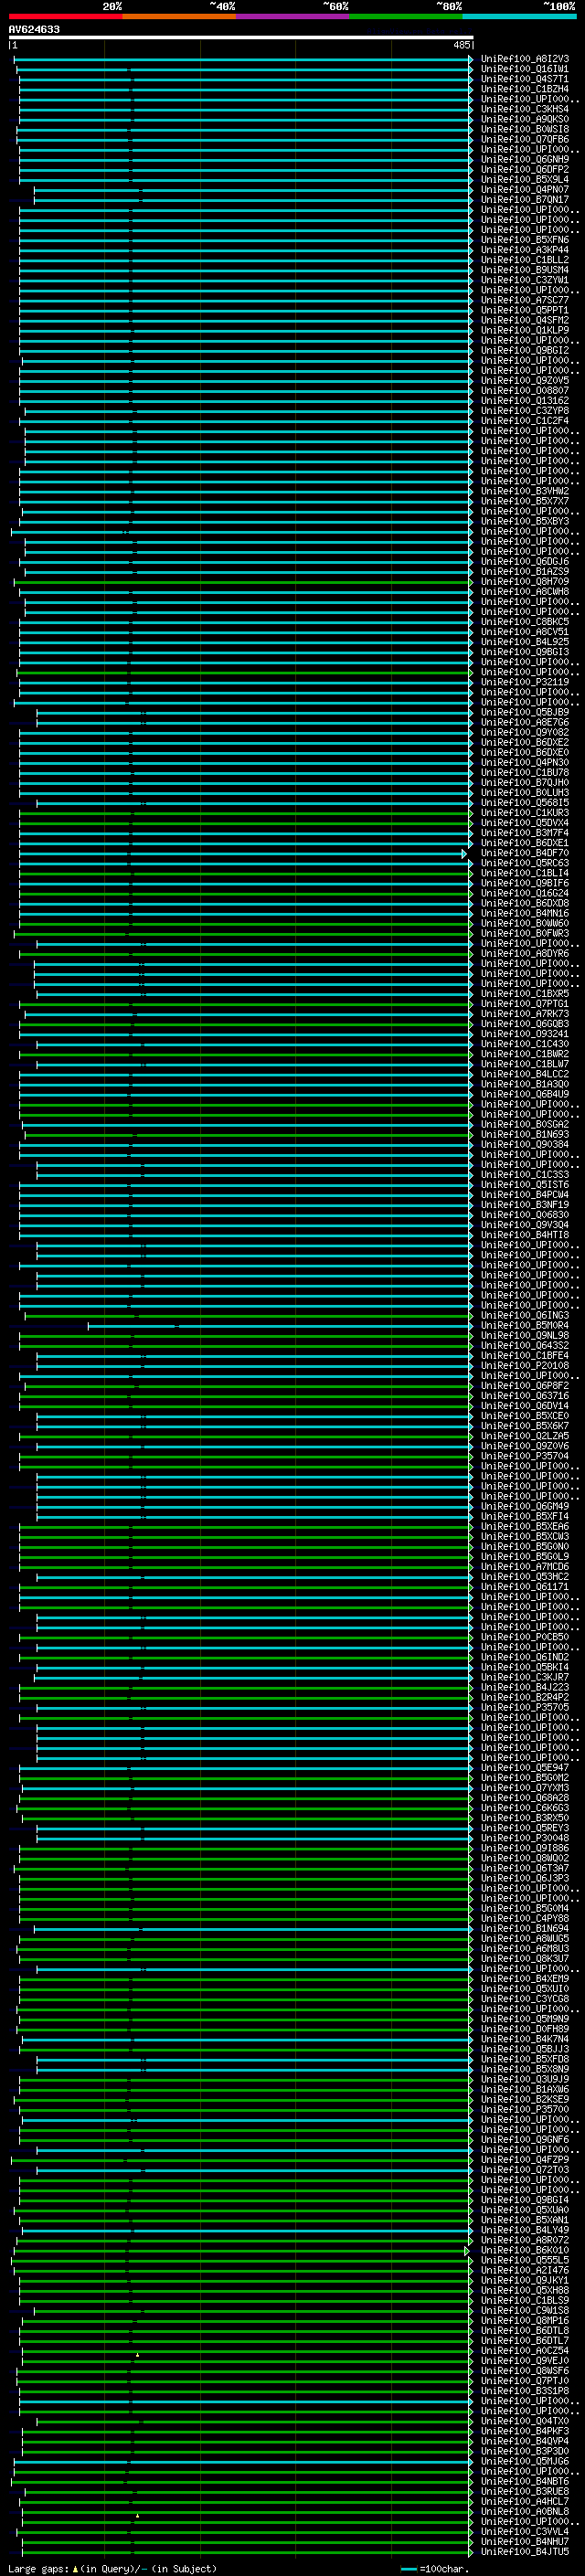Select the UniRef100_Q6GM49 label

pyautogui.click(x=525, y=1506)
